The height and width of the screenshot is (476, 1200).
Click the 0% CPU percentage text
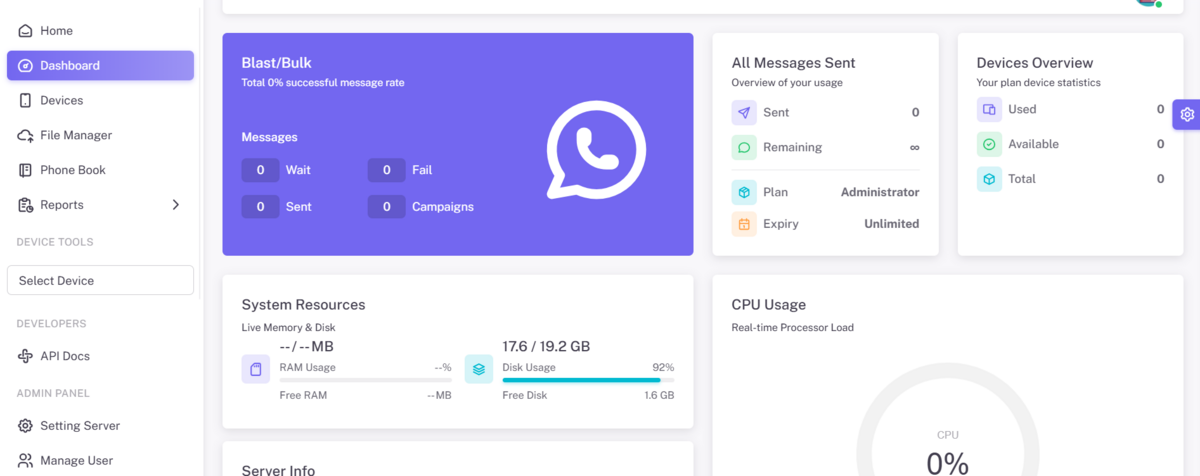pos(947,463)
